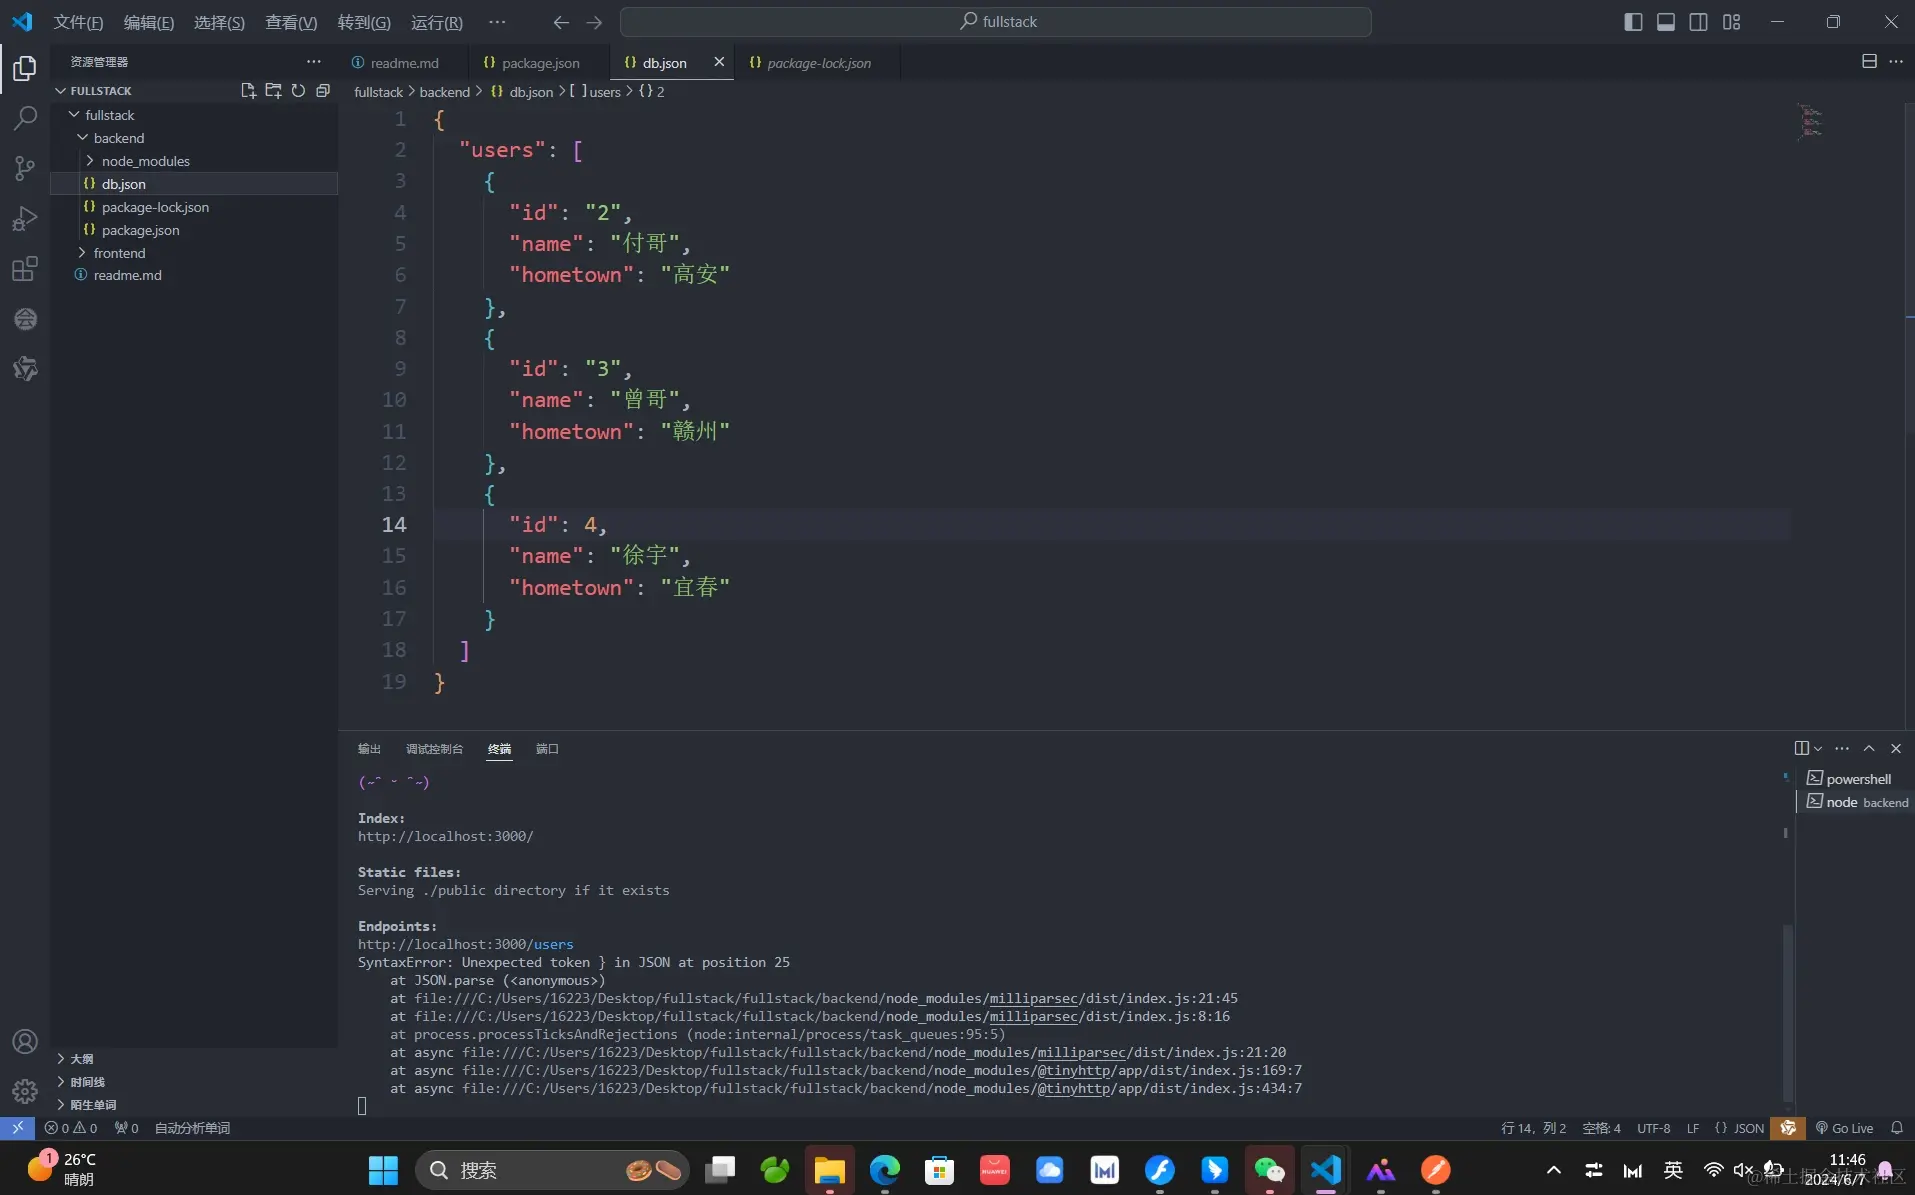Open the 查看(V) menu
Viewport: 1915px width, 1195px height.
[291, 22]
